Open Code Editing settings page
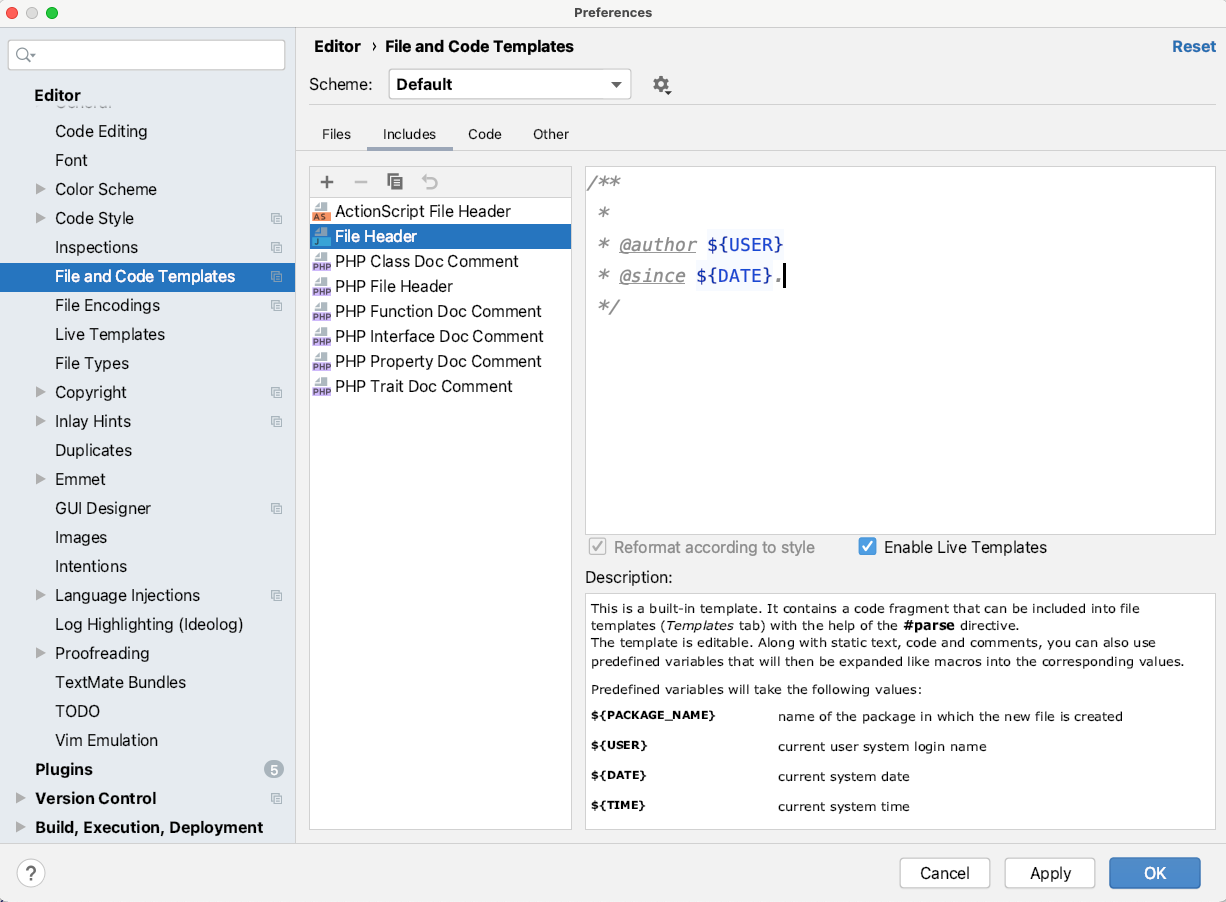 tap(101, 131)
